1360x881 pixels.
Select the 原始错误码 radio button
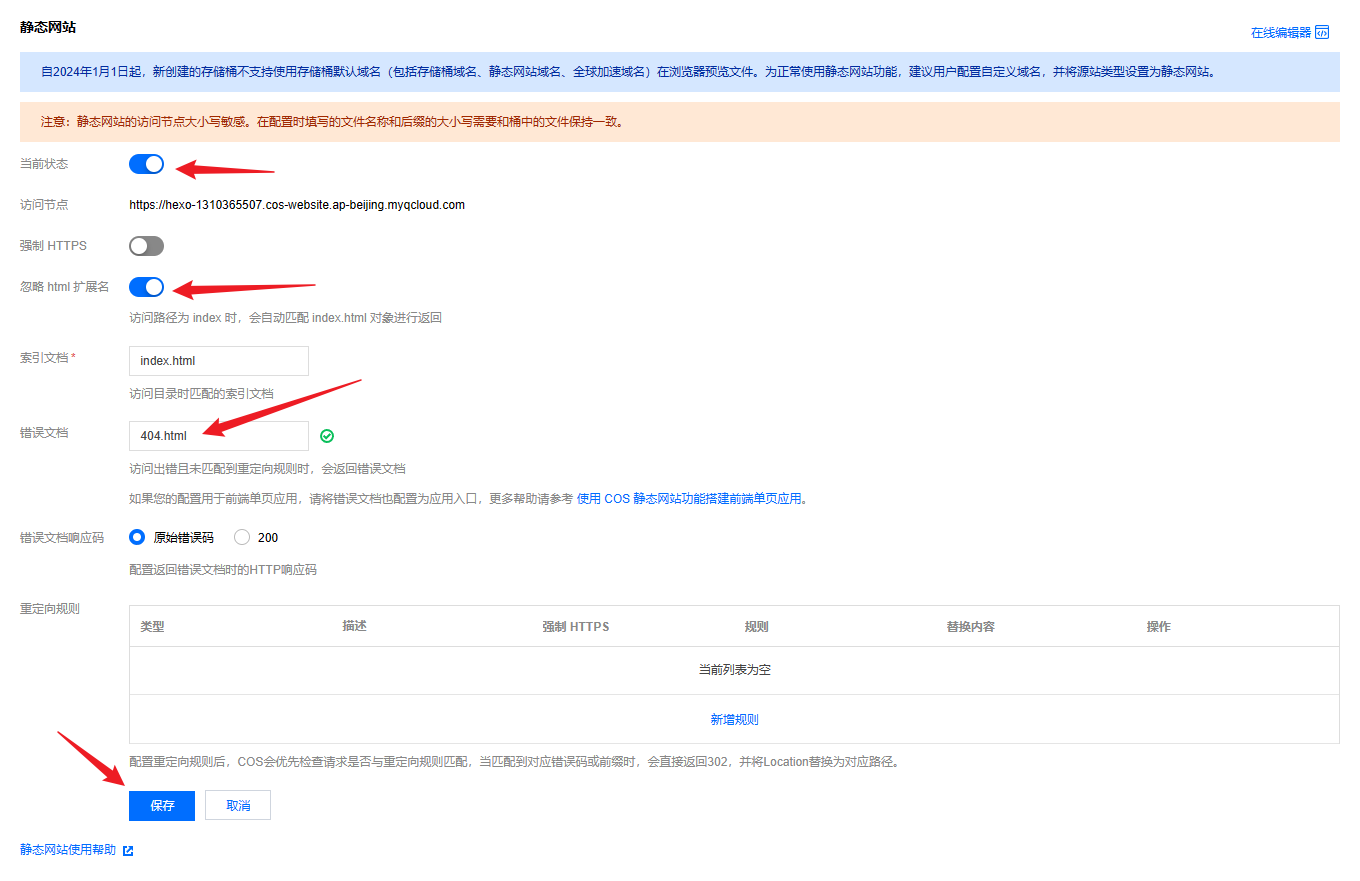click(x=137, y=537)
